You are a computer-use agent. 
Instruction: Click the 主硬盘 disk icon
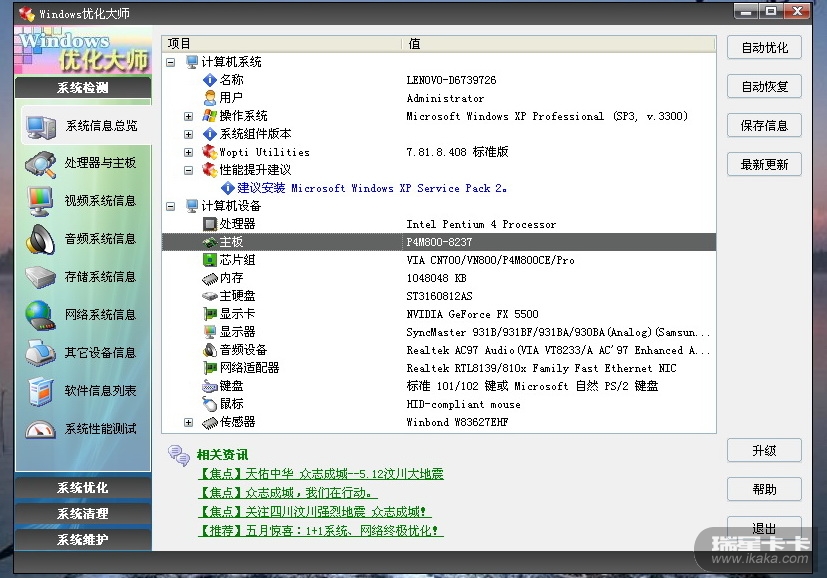pos(210,296)
